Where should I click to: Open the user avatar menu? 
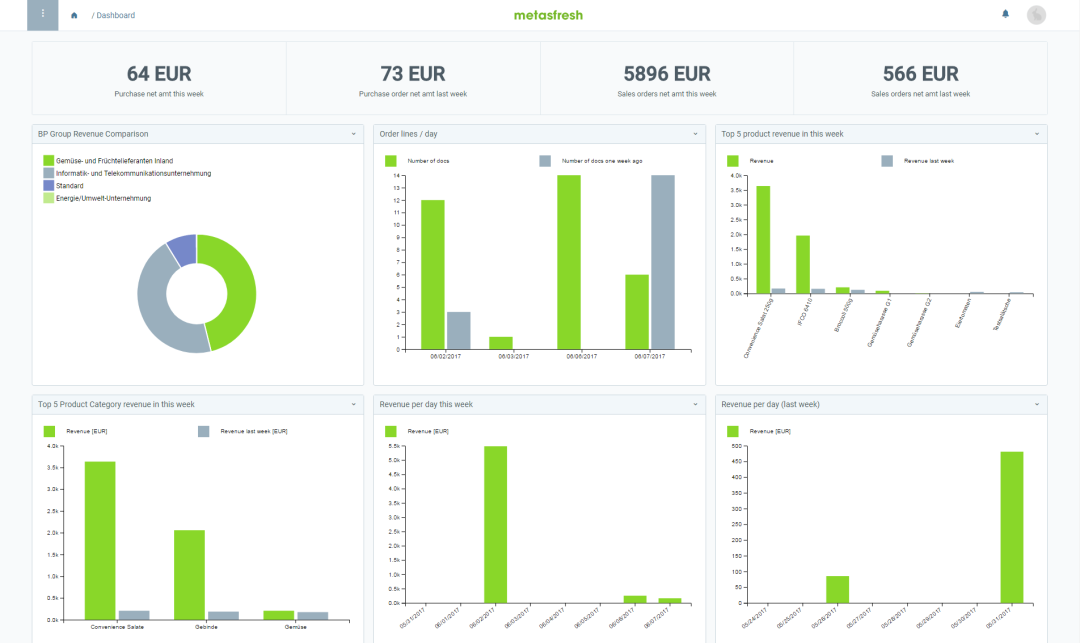[x=1036, y=14]
